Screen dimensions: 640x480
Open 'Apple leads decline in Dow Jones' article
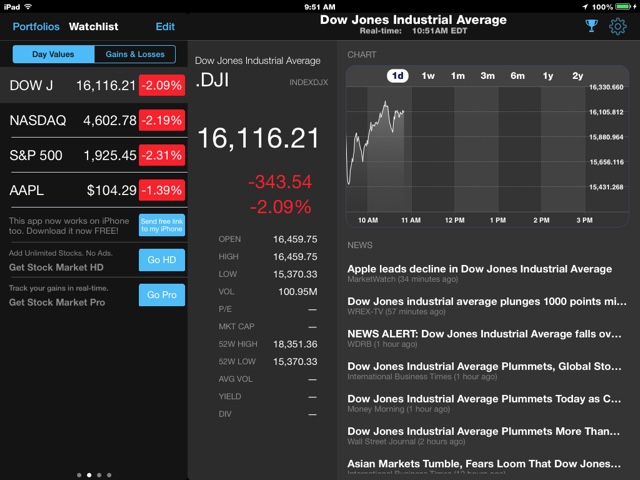(480, 273)
